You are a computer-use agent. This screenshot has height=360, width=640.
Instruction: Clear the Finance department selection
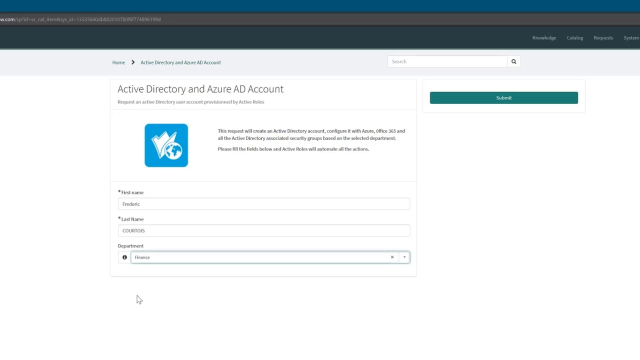pos(392,258)
